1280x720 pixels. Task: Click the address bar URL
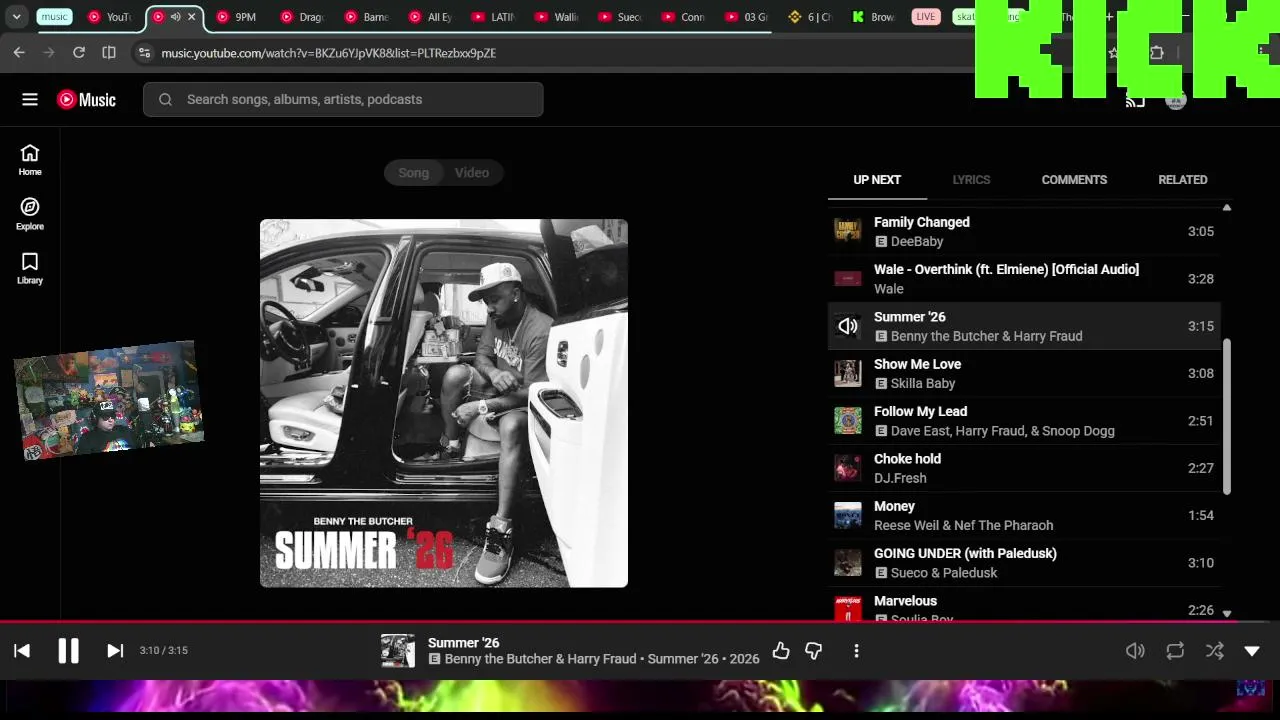(329, 52)
